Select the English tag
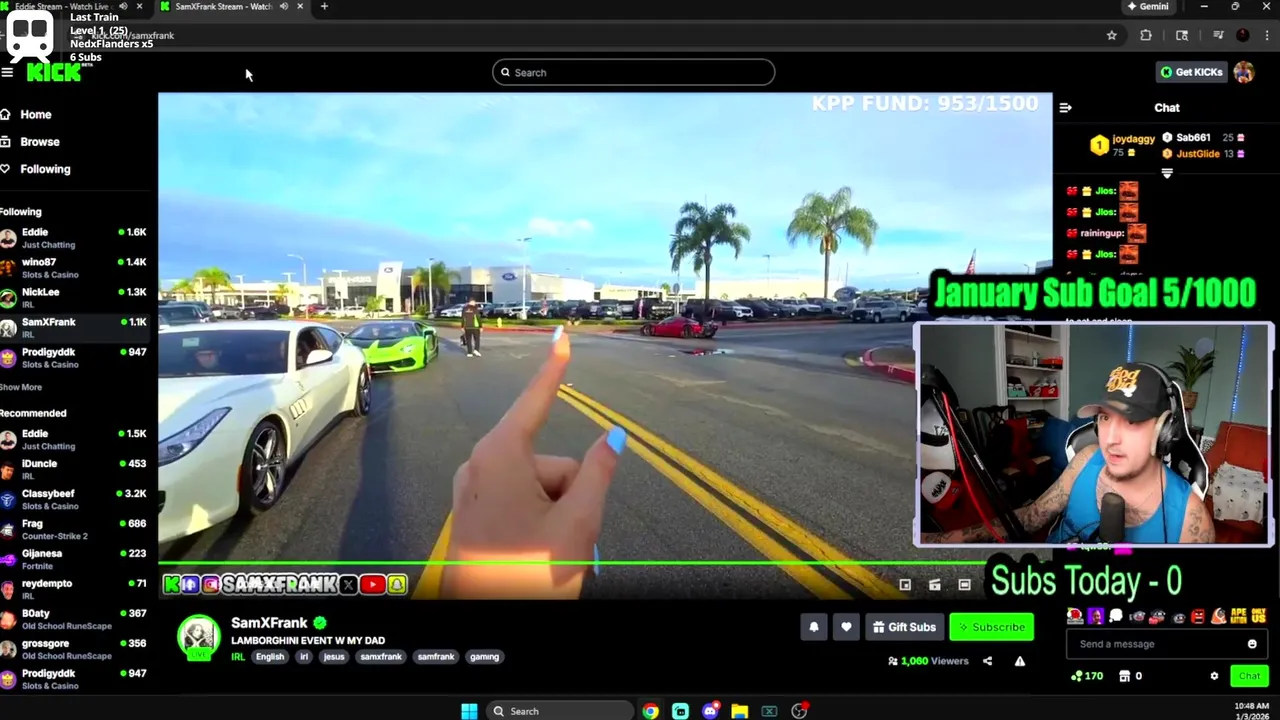Viewport: 1280px width, 720px height. (269, 657)
